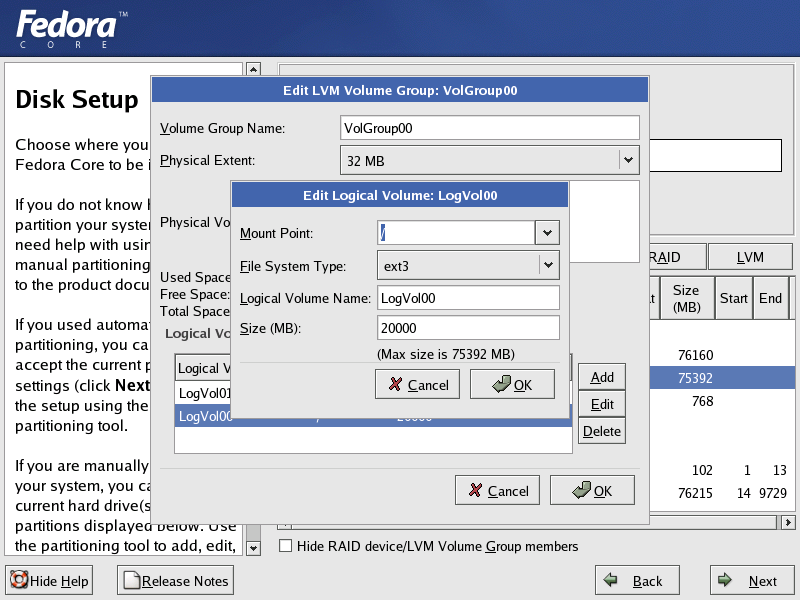The height and width of the screenshot is (600, 800).
Task: Confirm Edit Logical Volume with OK
Action: pos(512,385)
